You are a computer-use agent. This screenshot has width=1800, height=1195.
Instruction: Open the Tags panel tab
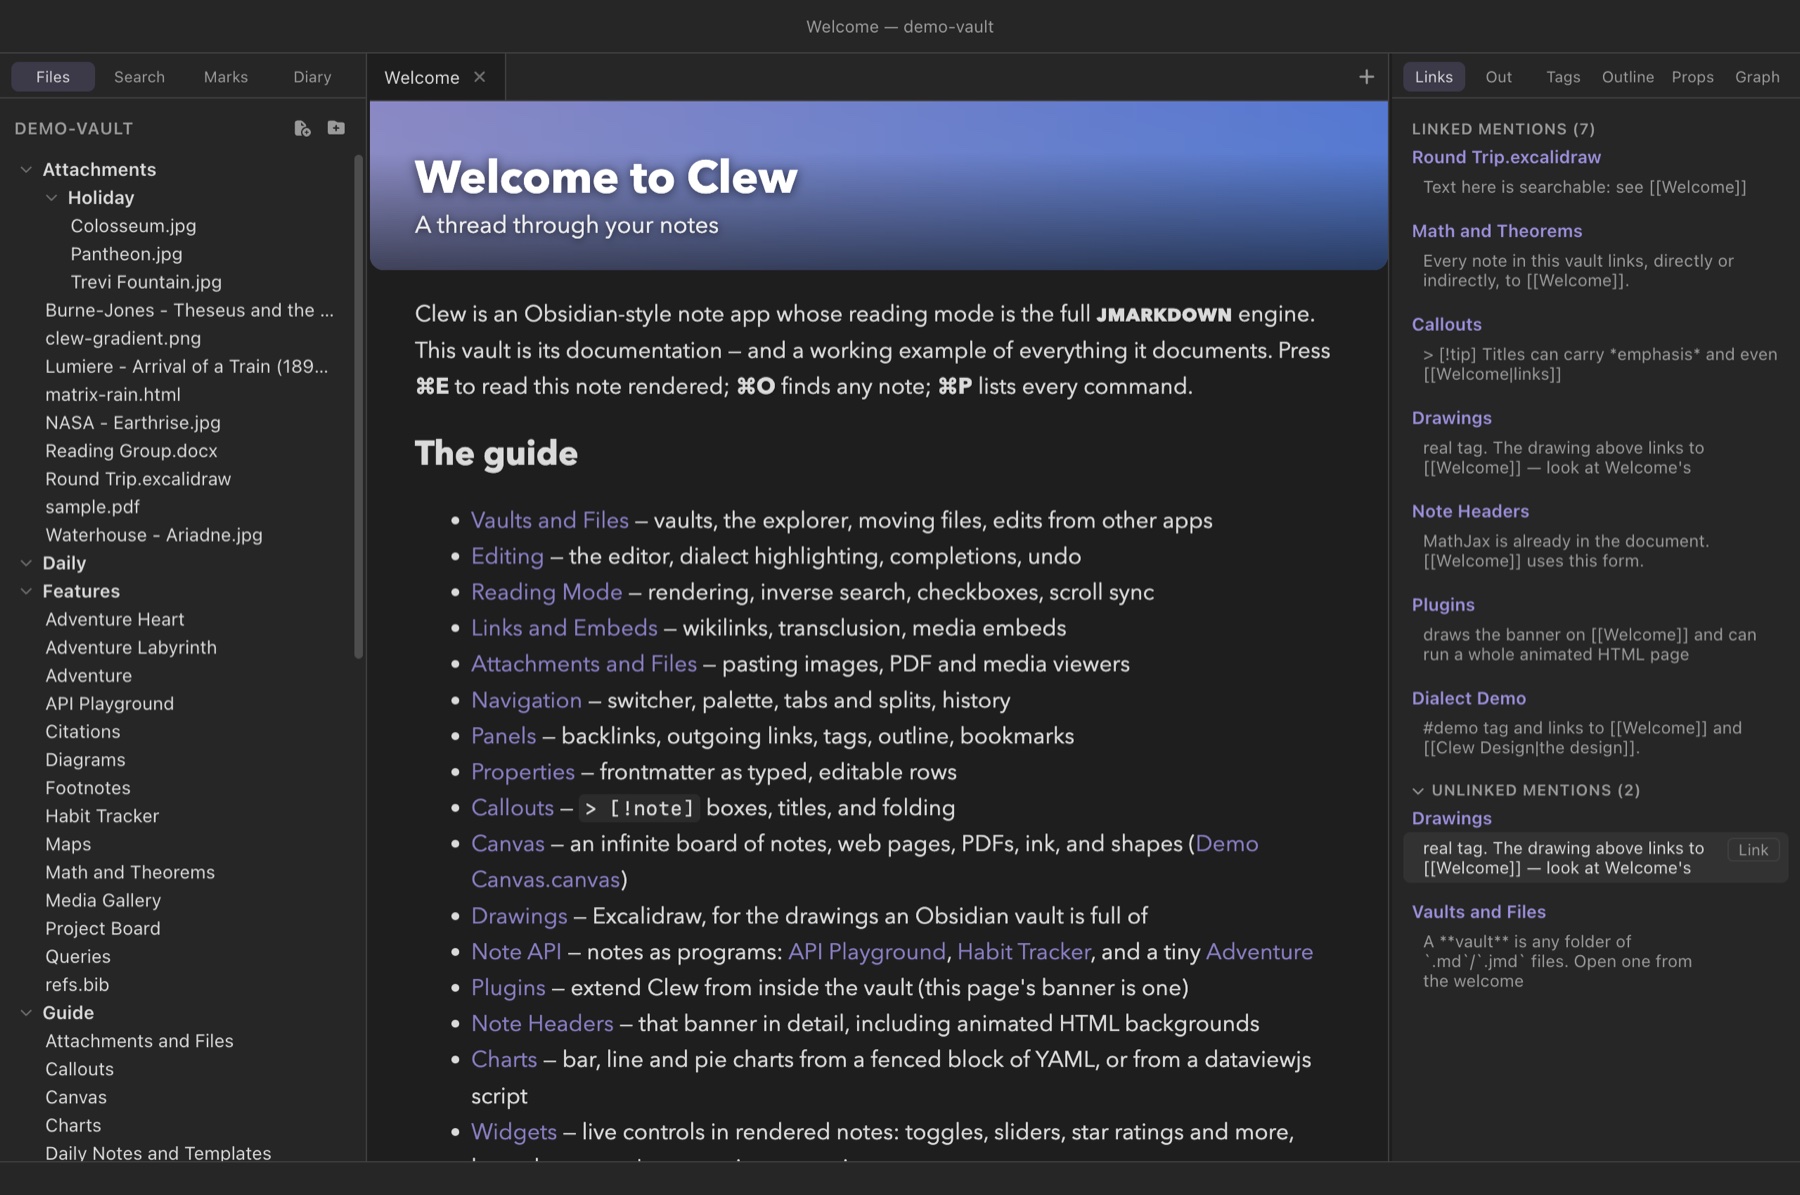pos(1563,77)
